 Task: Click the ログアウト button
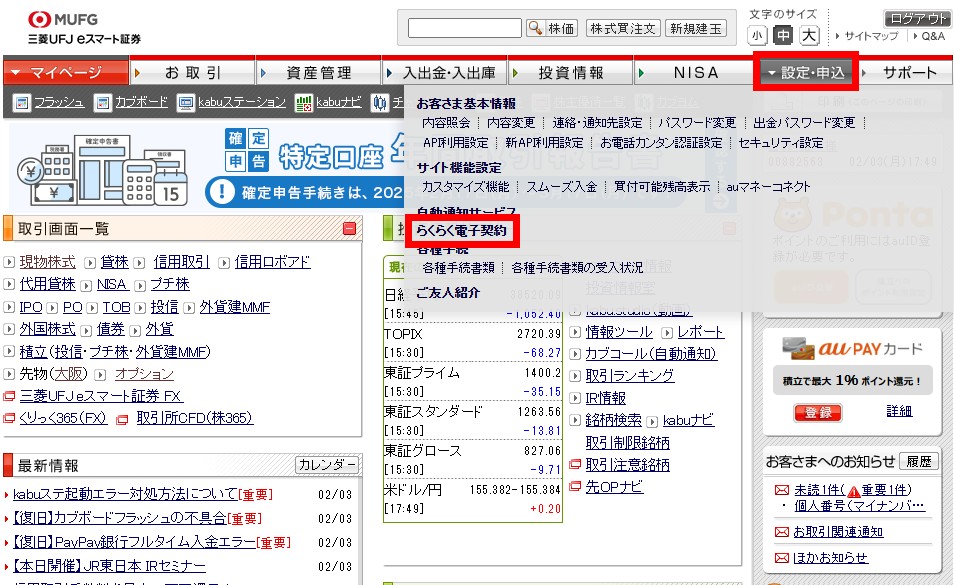click(917, 18)
